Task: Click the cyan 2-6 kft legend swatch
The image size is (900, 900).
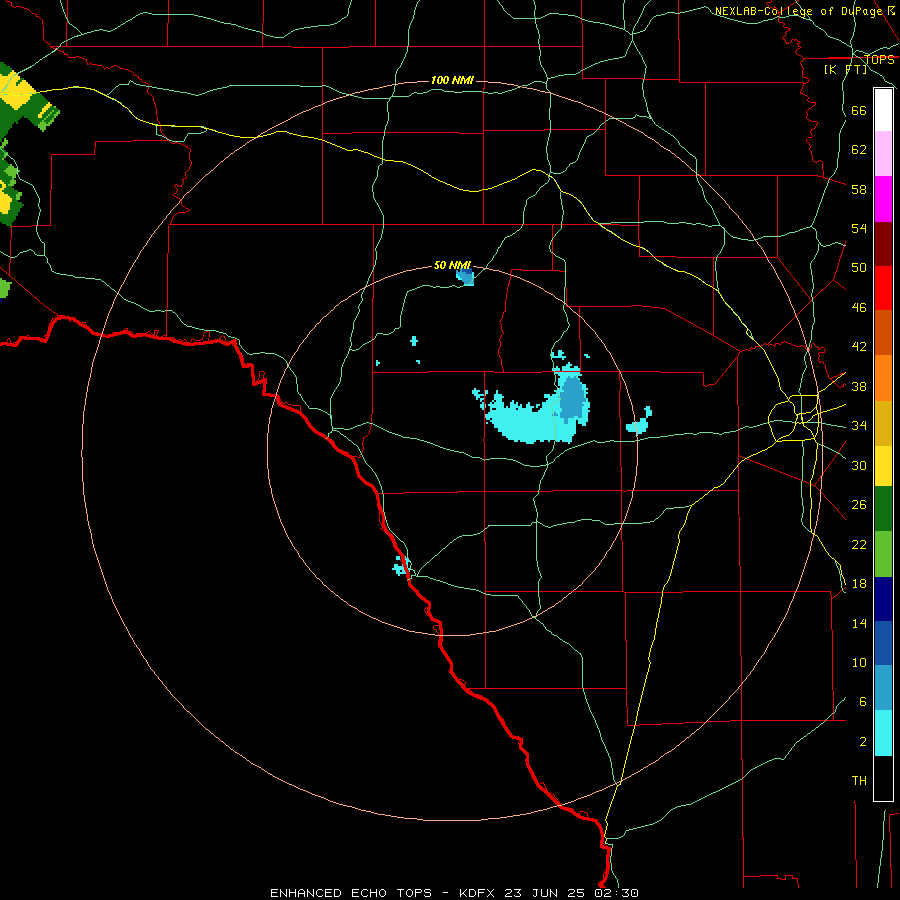Action: point(883,733)
